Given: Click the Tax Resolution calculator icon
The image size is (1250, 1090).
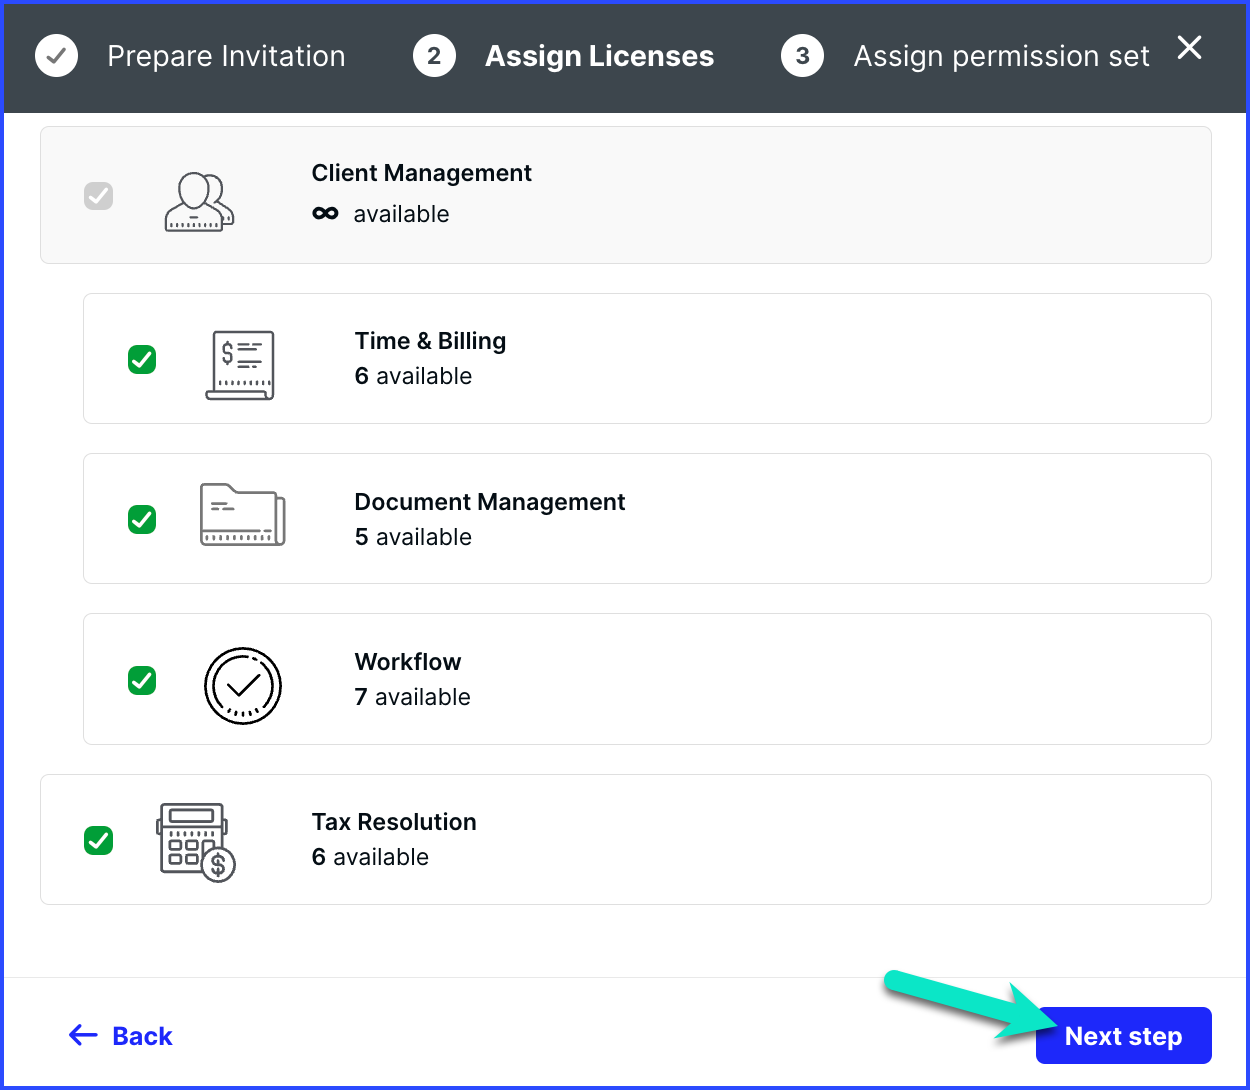Looking at the screenshot, I should coord(196,842).
